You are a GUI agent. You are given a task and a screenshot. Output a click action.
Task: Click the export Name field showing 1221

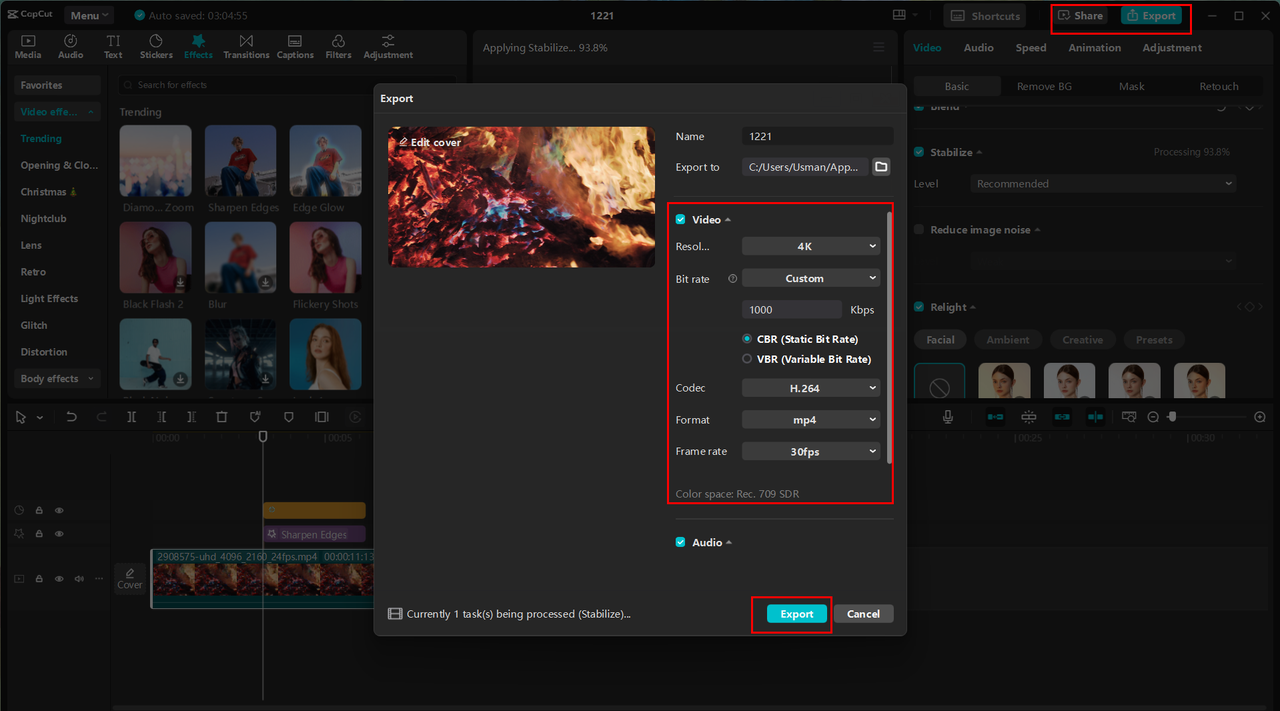[817, 137]
